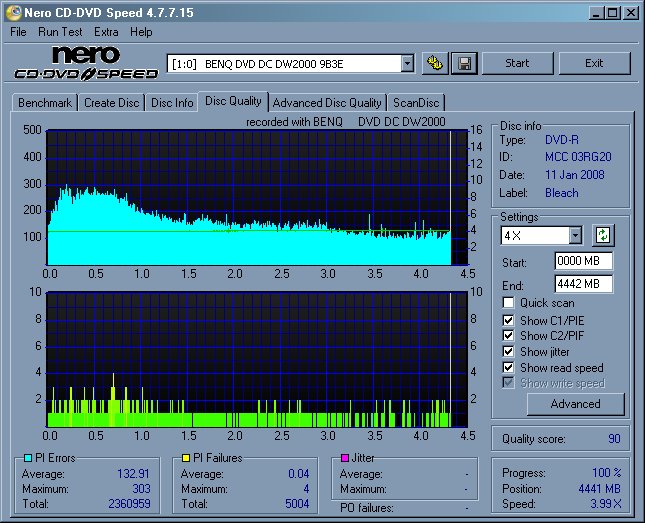This screenshot has height=523, width=645.
Task: Click the Progress value 100 %
Action: [x=606, y=472]
